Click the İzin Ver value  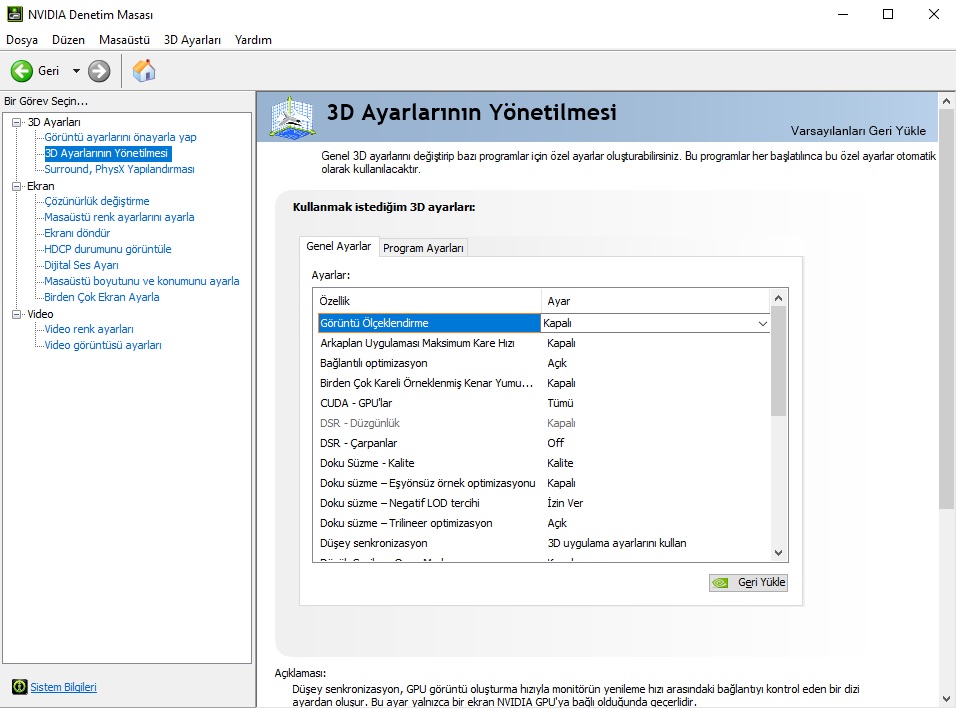click(x=565, y=504)
